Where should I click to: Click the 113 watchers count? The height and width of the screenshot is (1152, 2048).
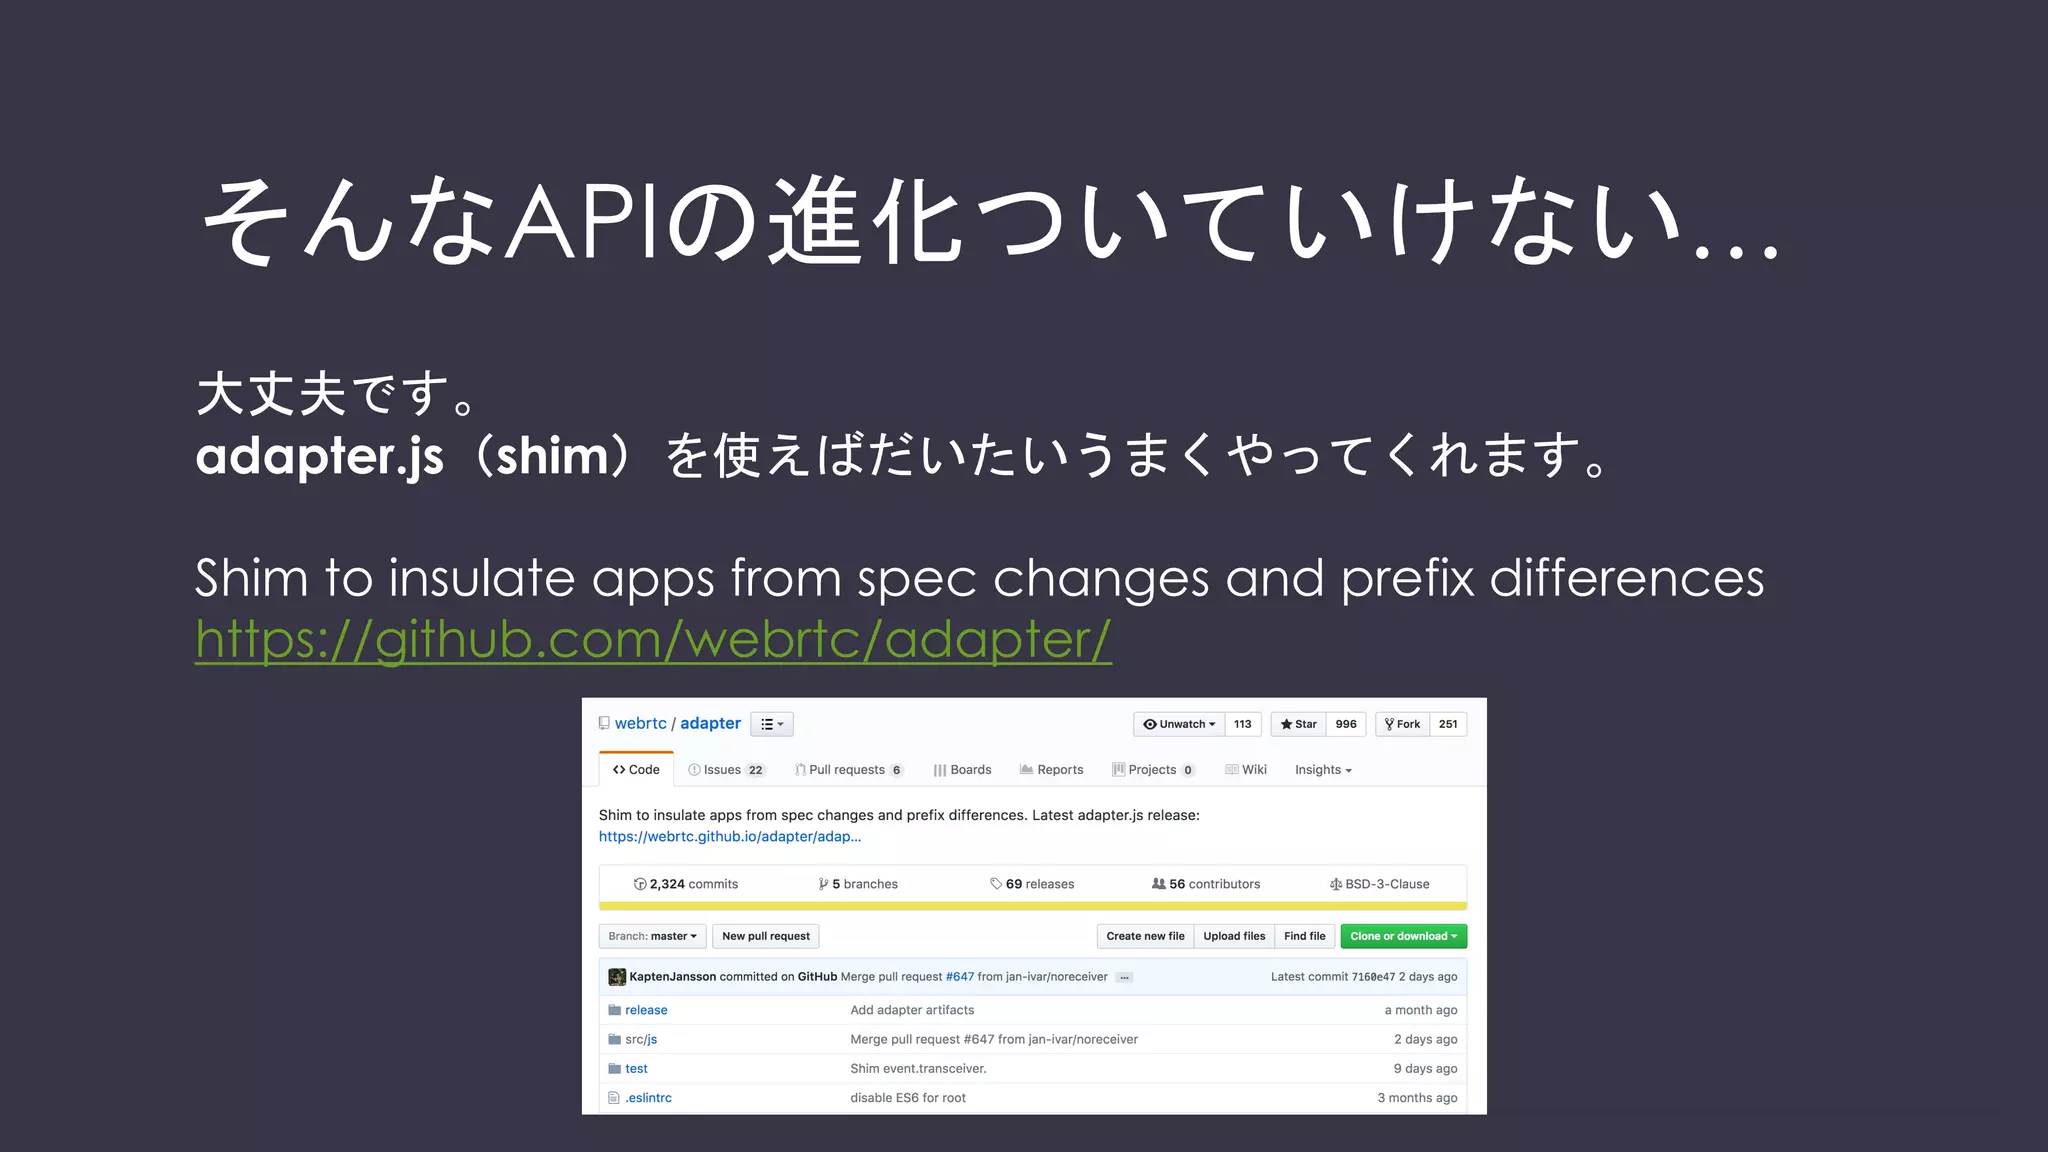tap(1242, 724)
